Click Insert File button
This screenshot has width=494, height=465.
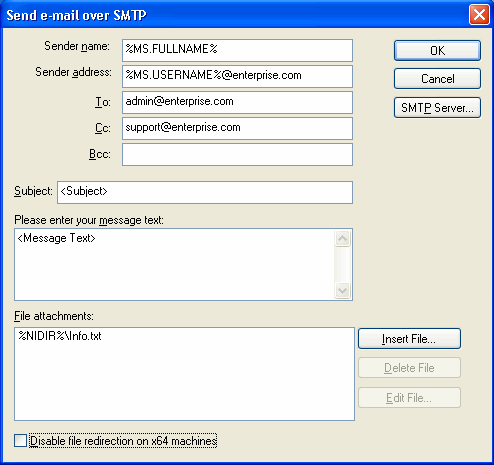click(409, 339)
